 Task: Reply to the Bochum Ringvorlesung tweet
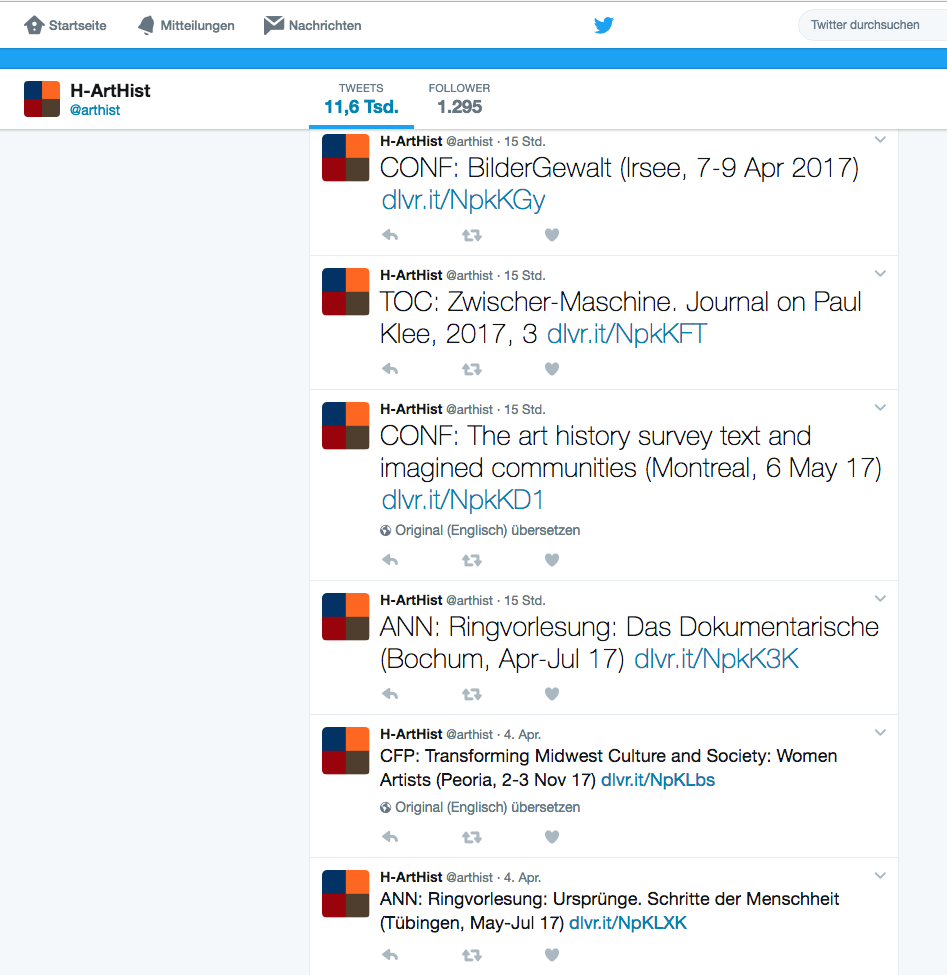pos(390,694)
